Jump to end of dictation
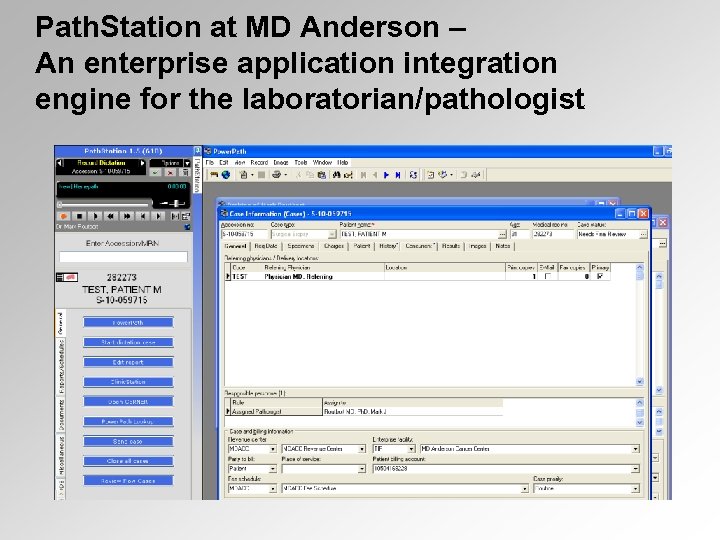The height and width of the screenshot is (540, 720). pyautogui.click(x=158, y=216)
